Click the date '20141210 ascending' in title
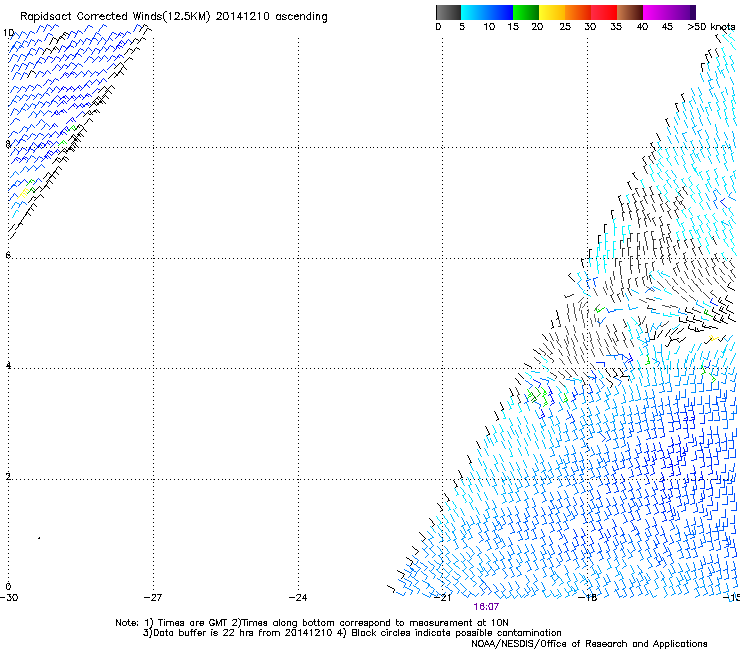 point(271,17)
